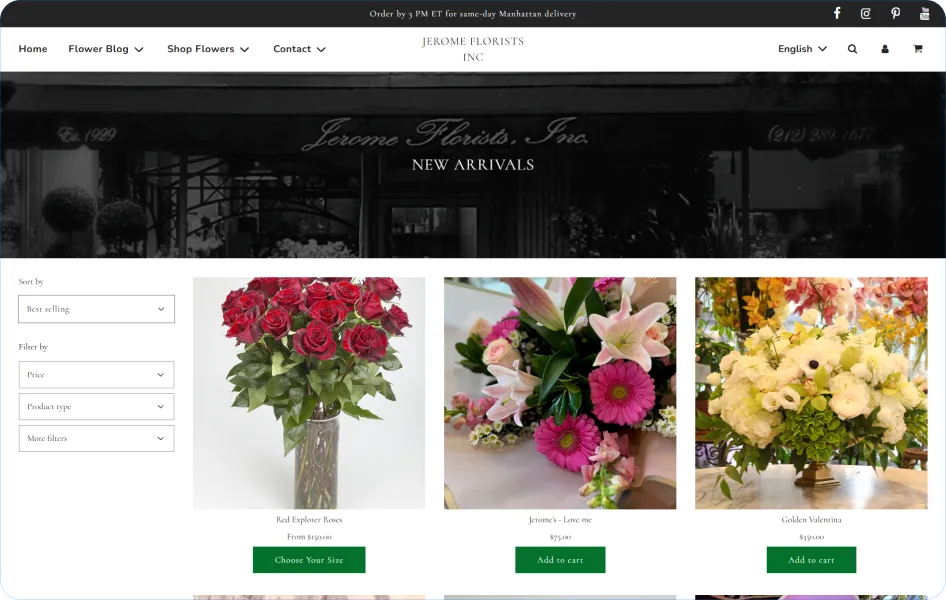Expand the Contact menu
946x600 pixels.
[x=299, y=49]
